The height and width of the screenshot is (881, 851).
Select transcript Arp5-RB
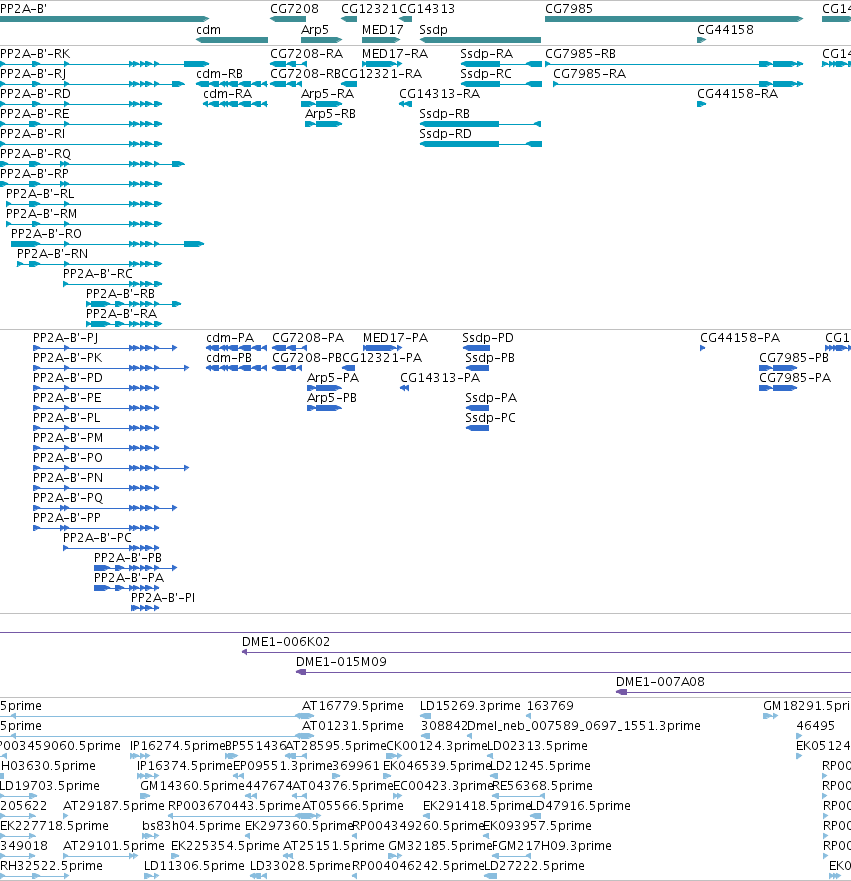[x=324, y=124]
